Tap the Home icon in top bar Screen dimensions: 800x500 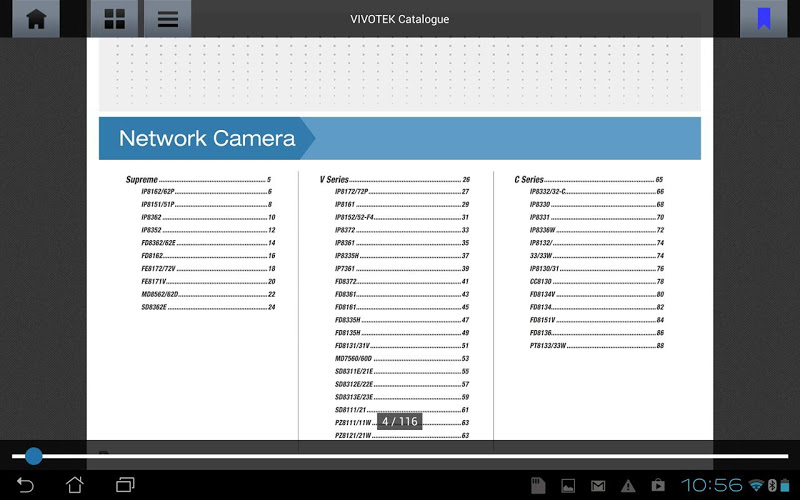point(36,19)
